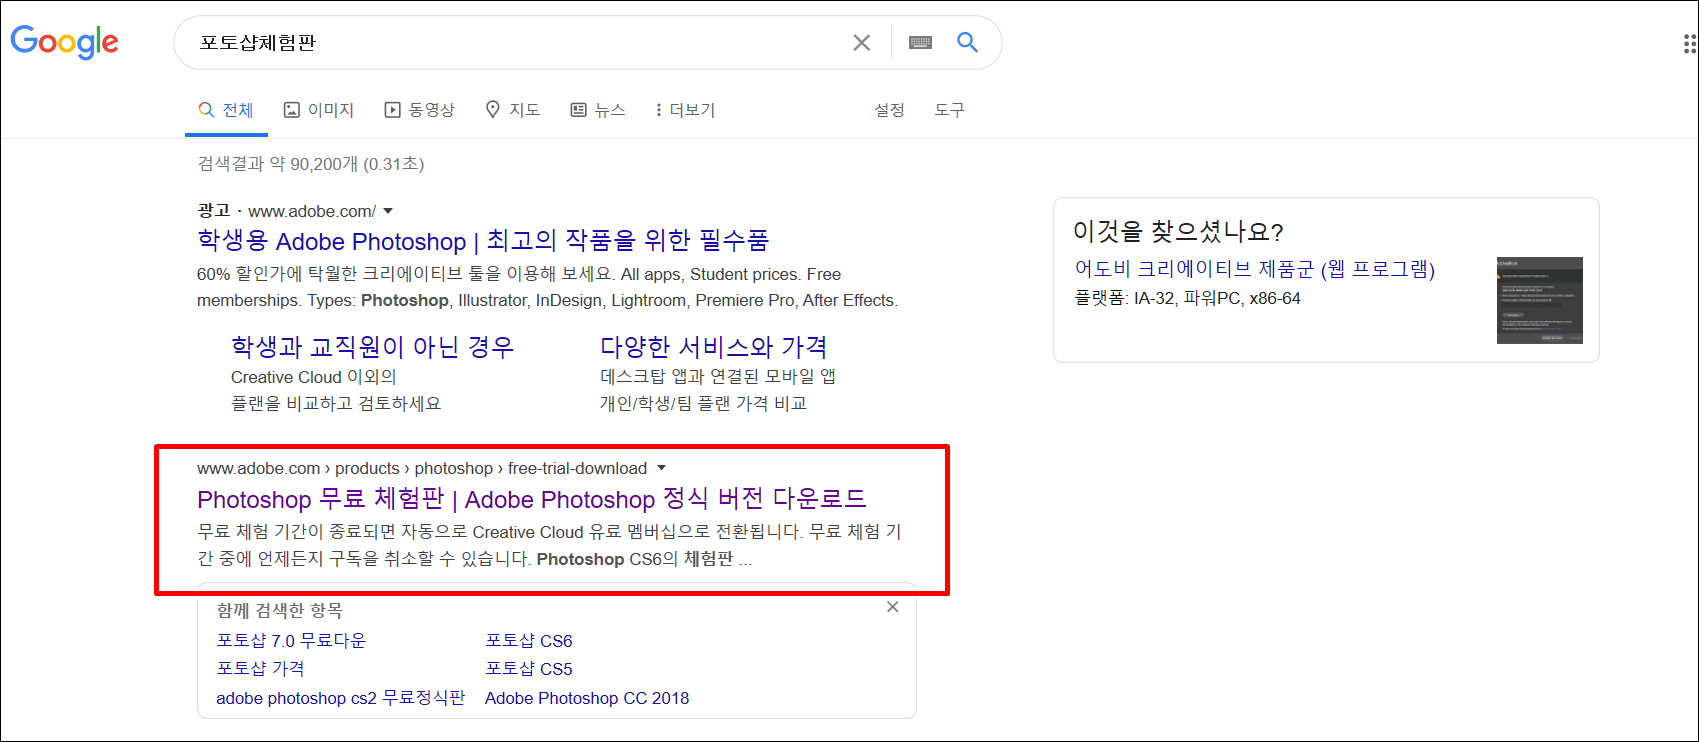The height and width of the screenshot is (742, 1699).
Task: Open 설정 search settings
Action: point(889,110)
